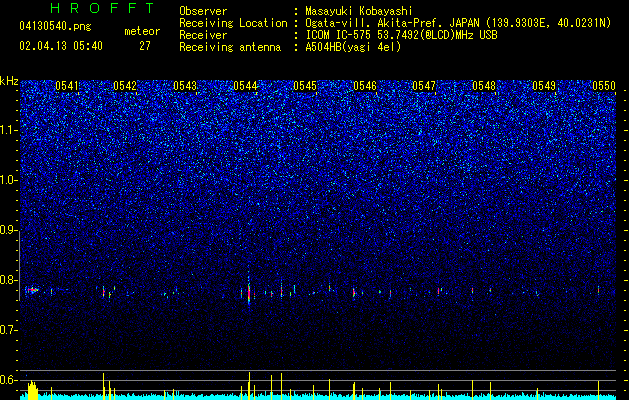Click the 0.7 kHz axis label
This screenshot has height=400, width=629.
pos(8,330)
